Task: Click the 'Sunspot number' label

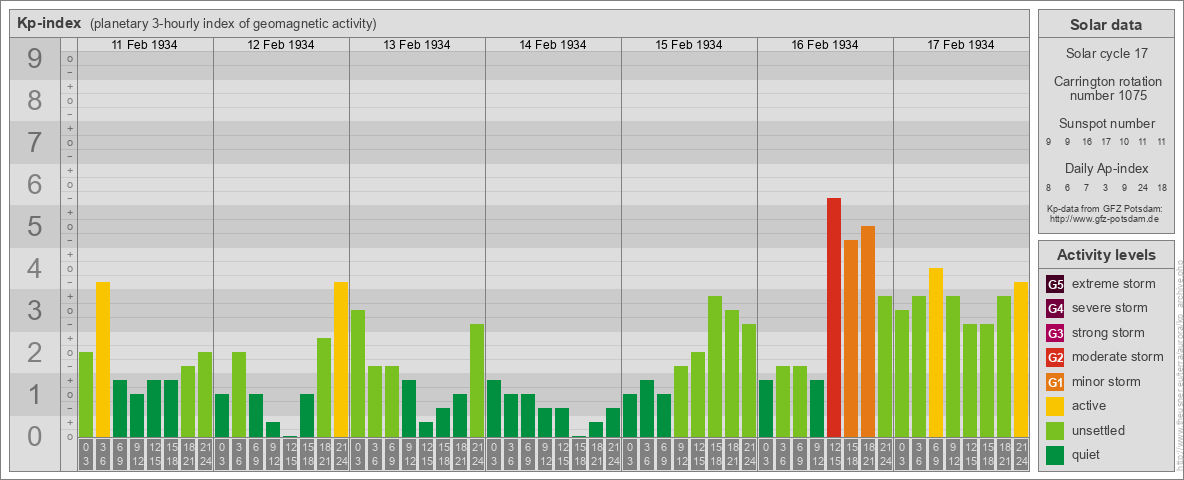Action: (x=1106, y=124)
